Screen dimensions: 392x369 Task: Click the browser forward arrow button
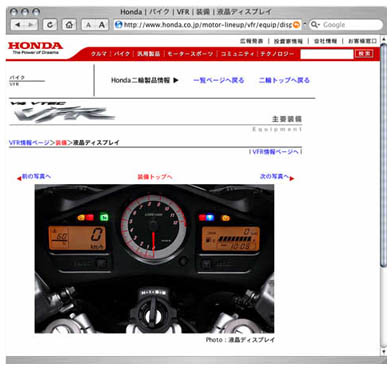point(31,25)
